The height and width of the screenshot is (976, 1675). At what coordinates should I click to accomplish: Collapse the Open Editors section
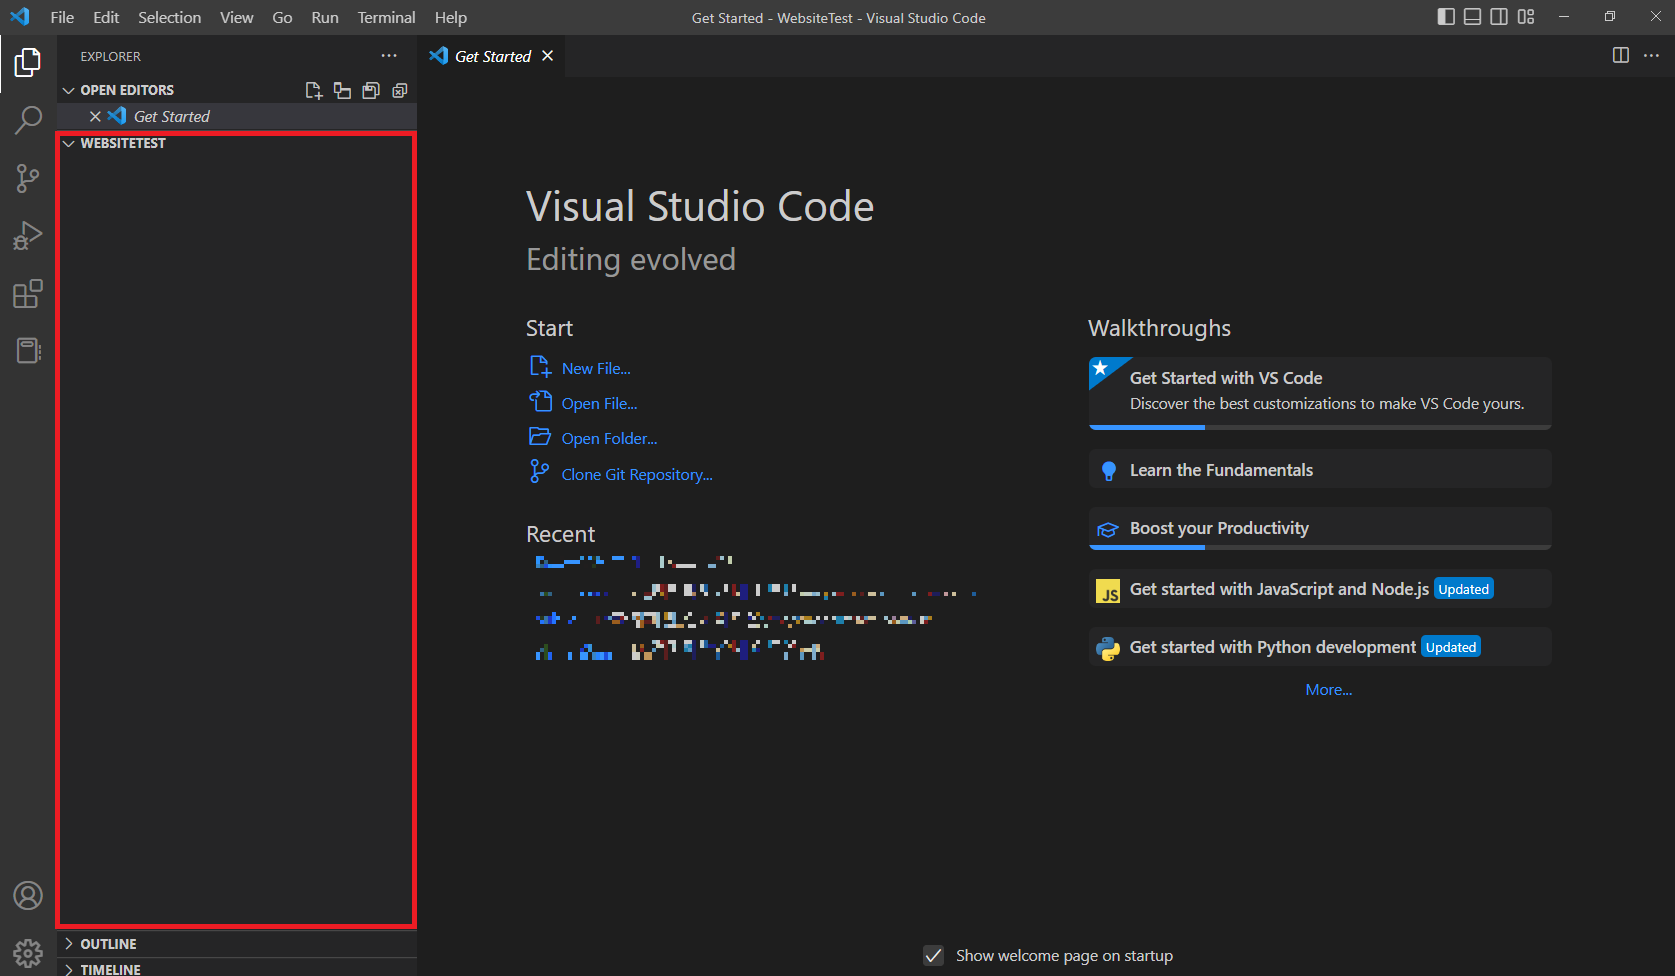click(x=69, y=90)
